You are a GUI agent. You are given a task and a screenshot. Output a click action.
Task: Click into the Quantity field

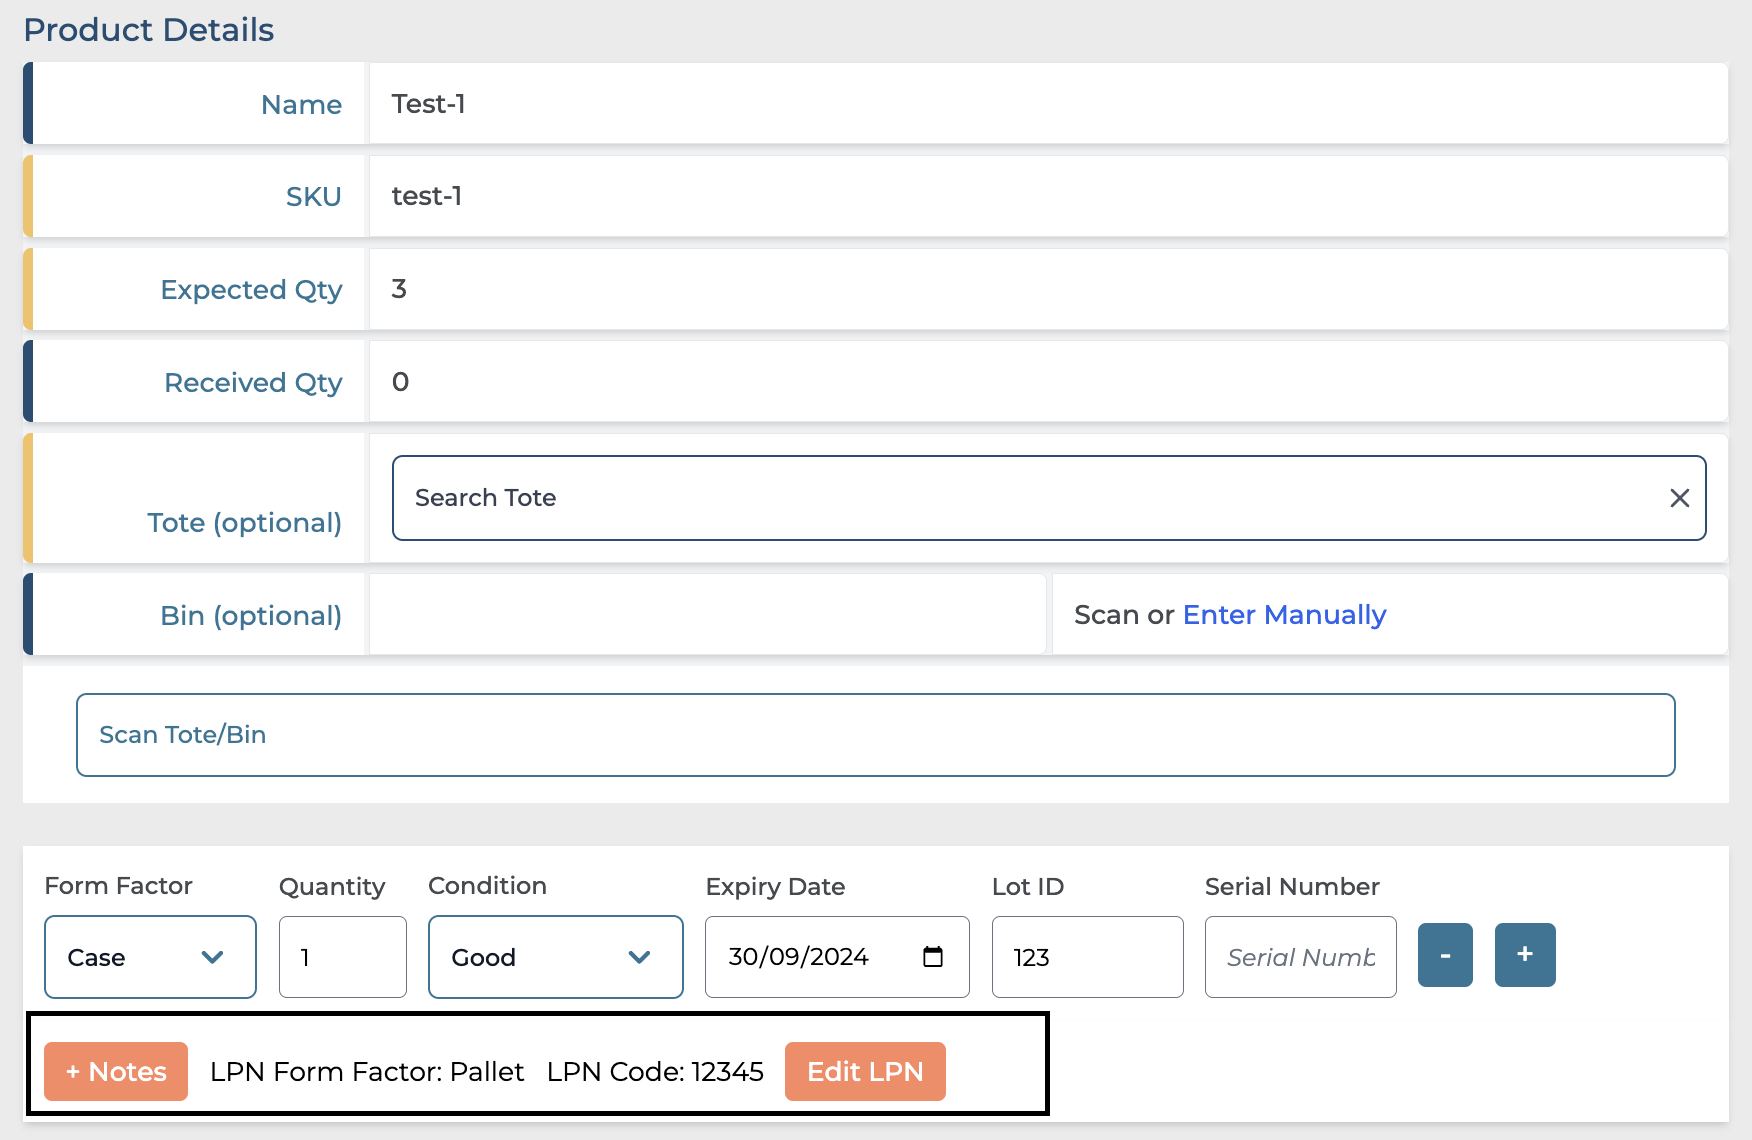point(342,957)
